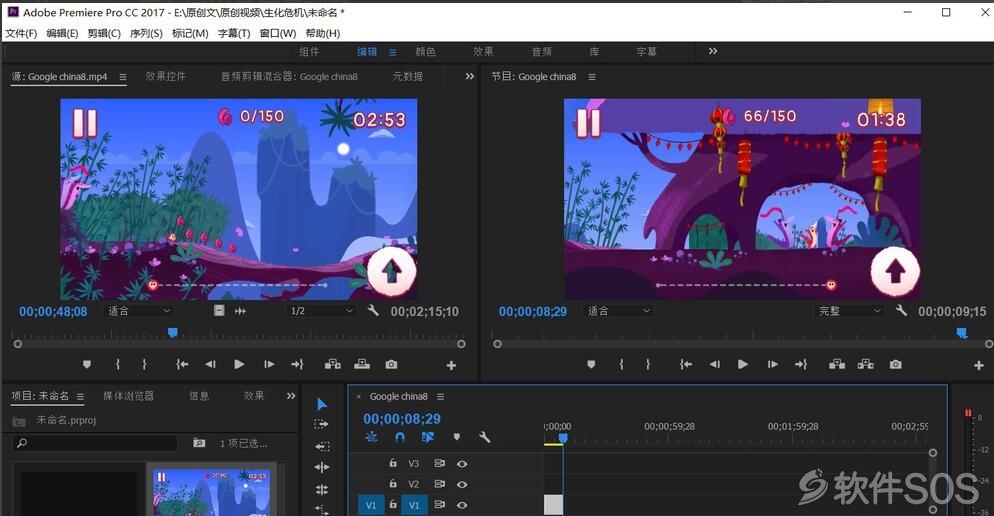Open Google china8 timeline panel menu

click(440, 396)
